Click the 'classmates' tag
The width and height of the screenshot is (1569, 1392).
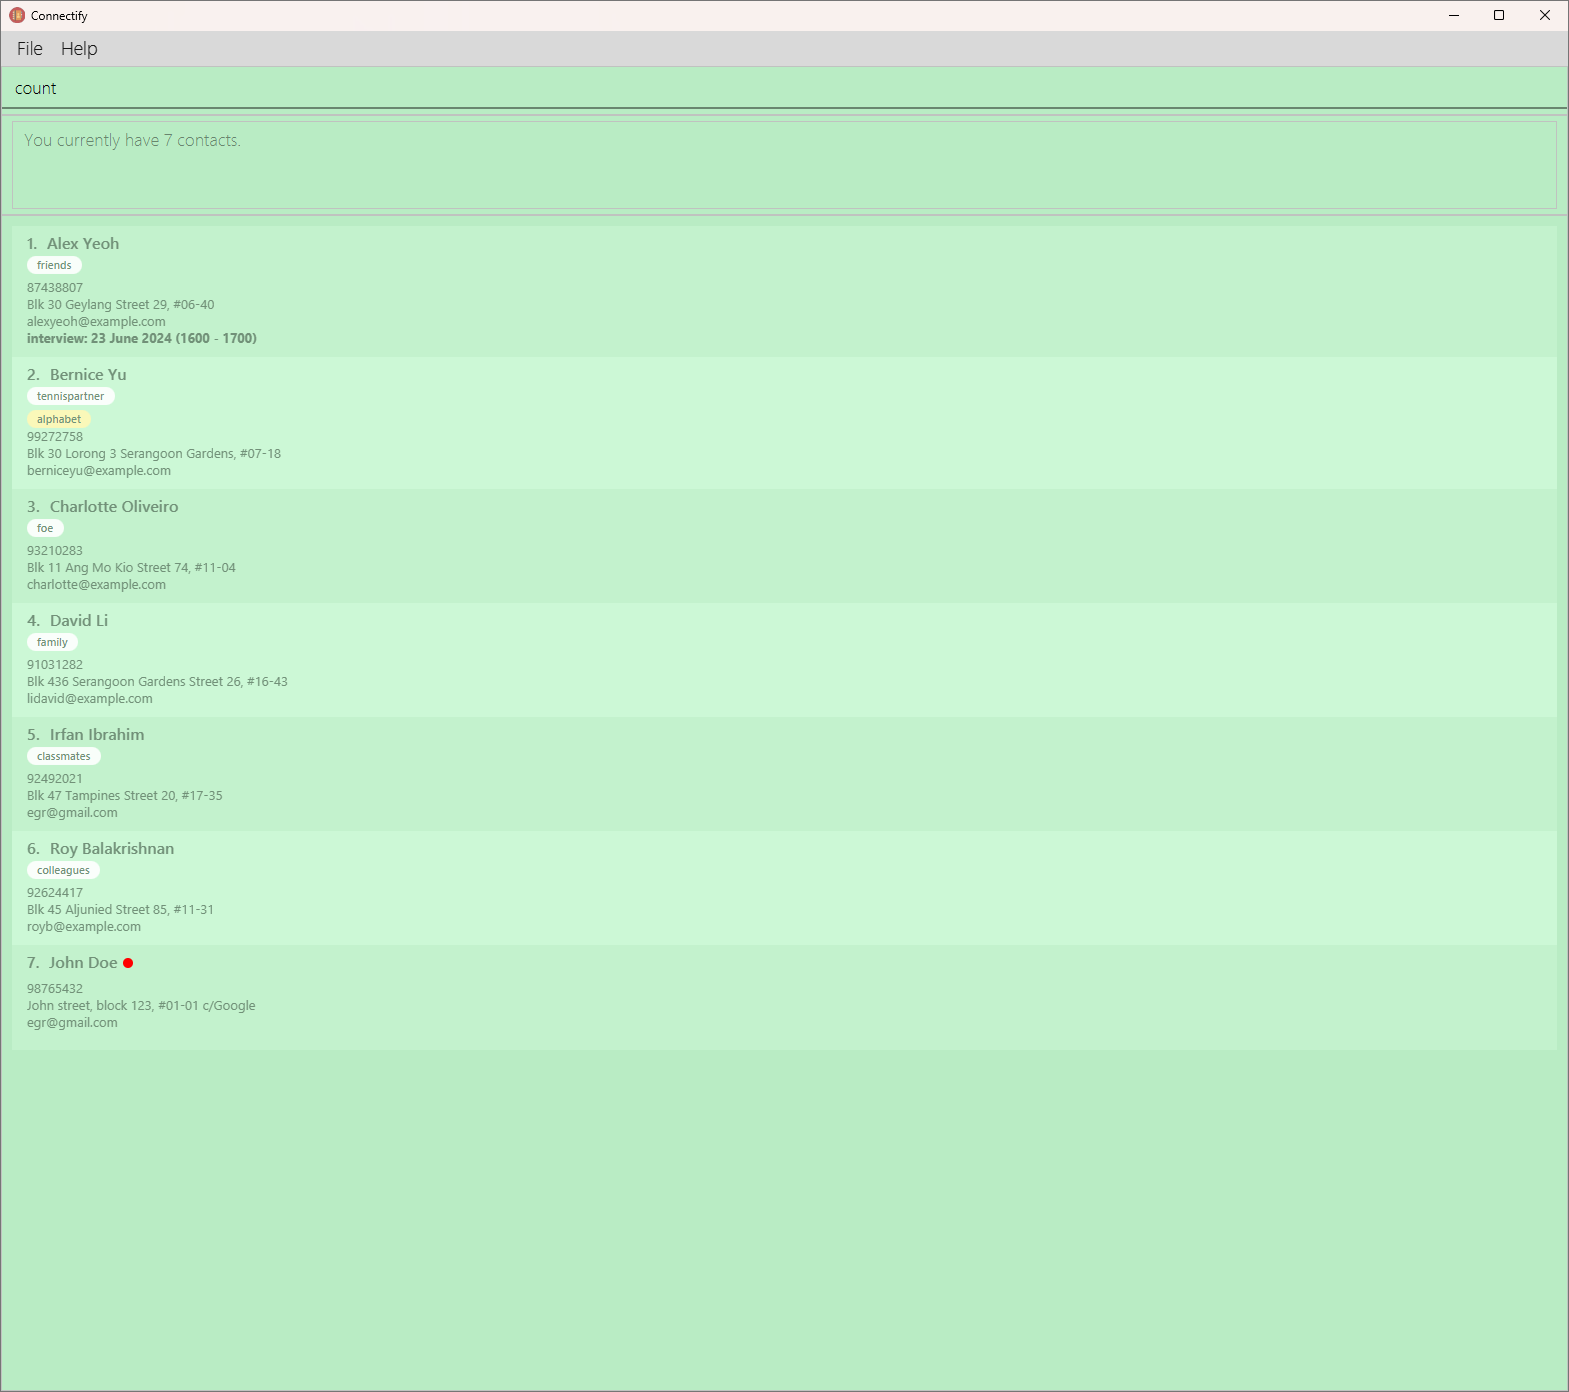tap(64, 756)
